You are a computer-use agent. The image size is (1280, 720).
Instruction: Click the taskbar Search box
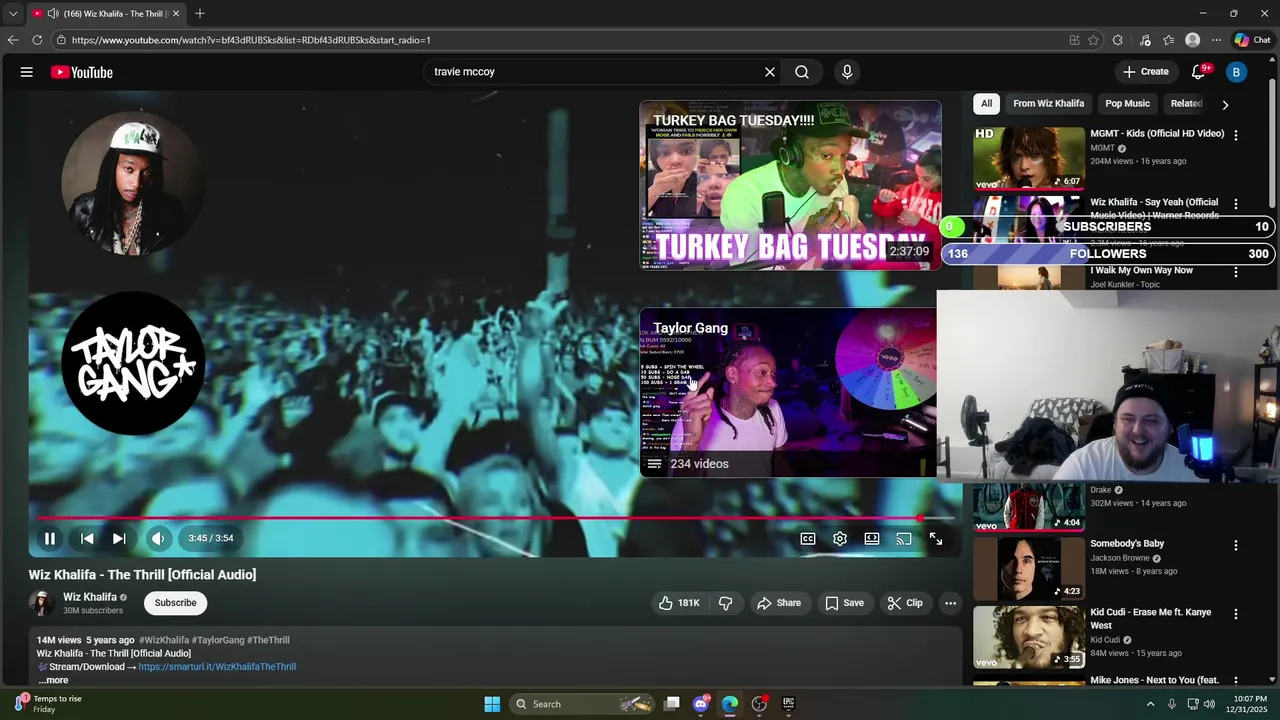tap(583, 704)
